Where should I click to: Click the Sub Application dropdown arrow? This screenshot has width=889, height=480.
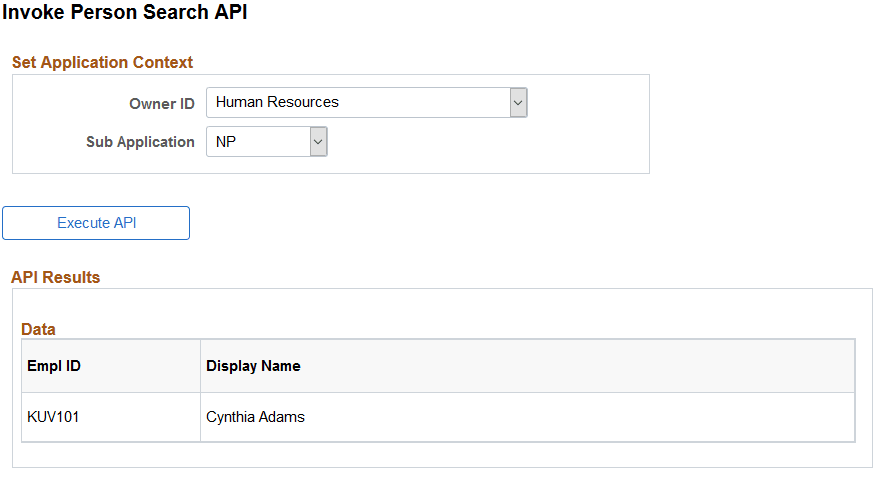tap(318, 142)
